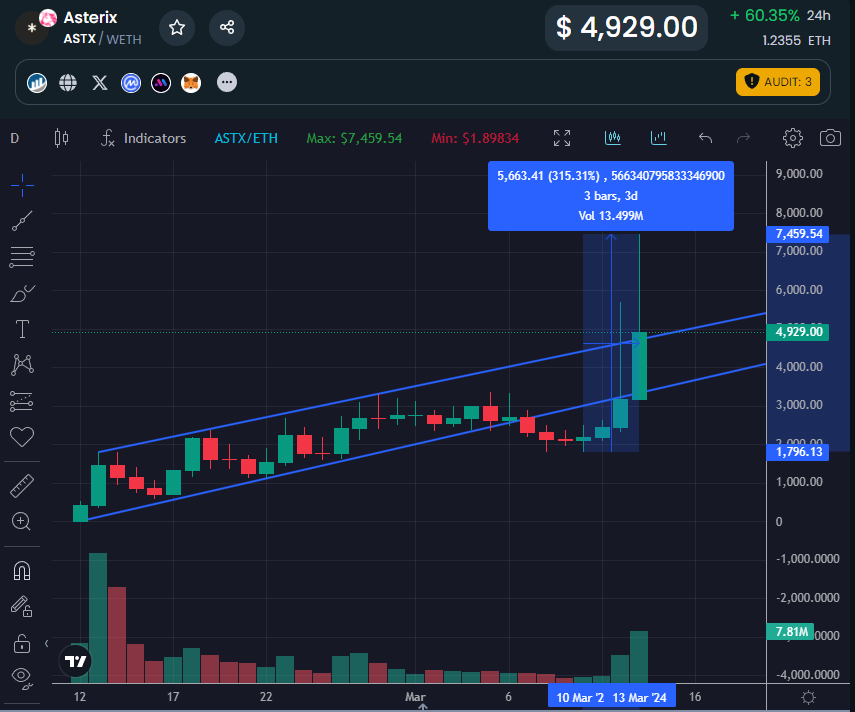Image resolution: width=855 pixels, height=712 pixels.
Task: Add Asterix to favorites with star icon
Action: click(177, 27)
